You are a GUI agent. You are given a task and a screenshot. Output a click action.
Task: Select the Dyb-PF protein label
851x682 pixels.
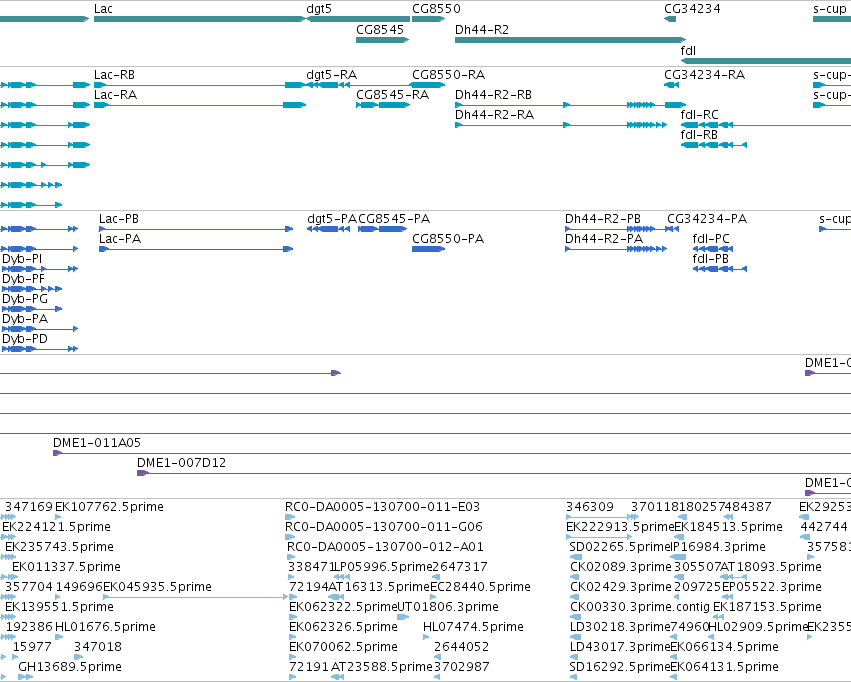pyautogui.click(x=23, y=279)
